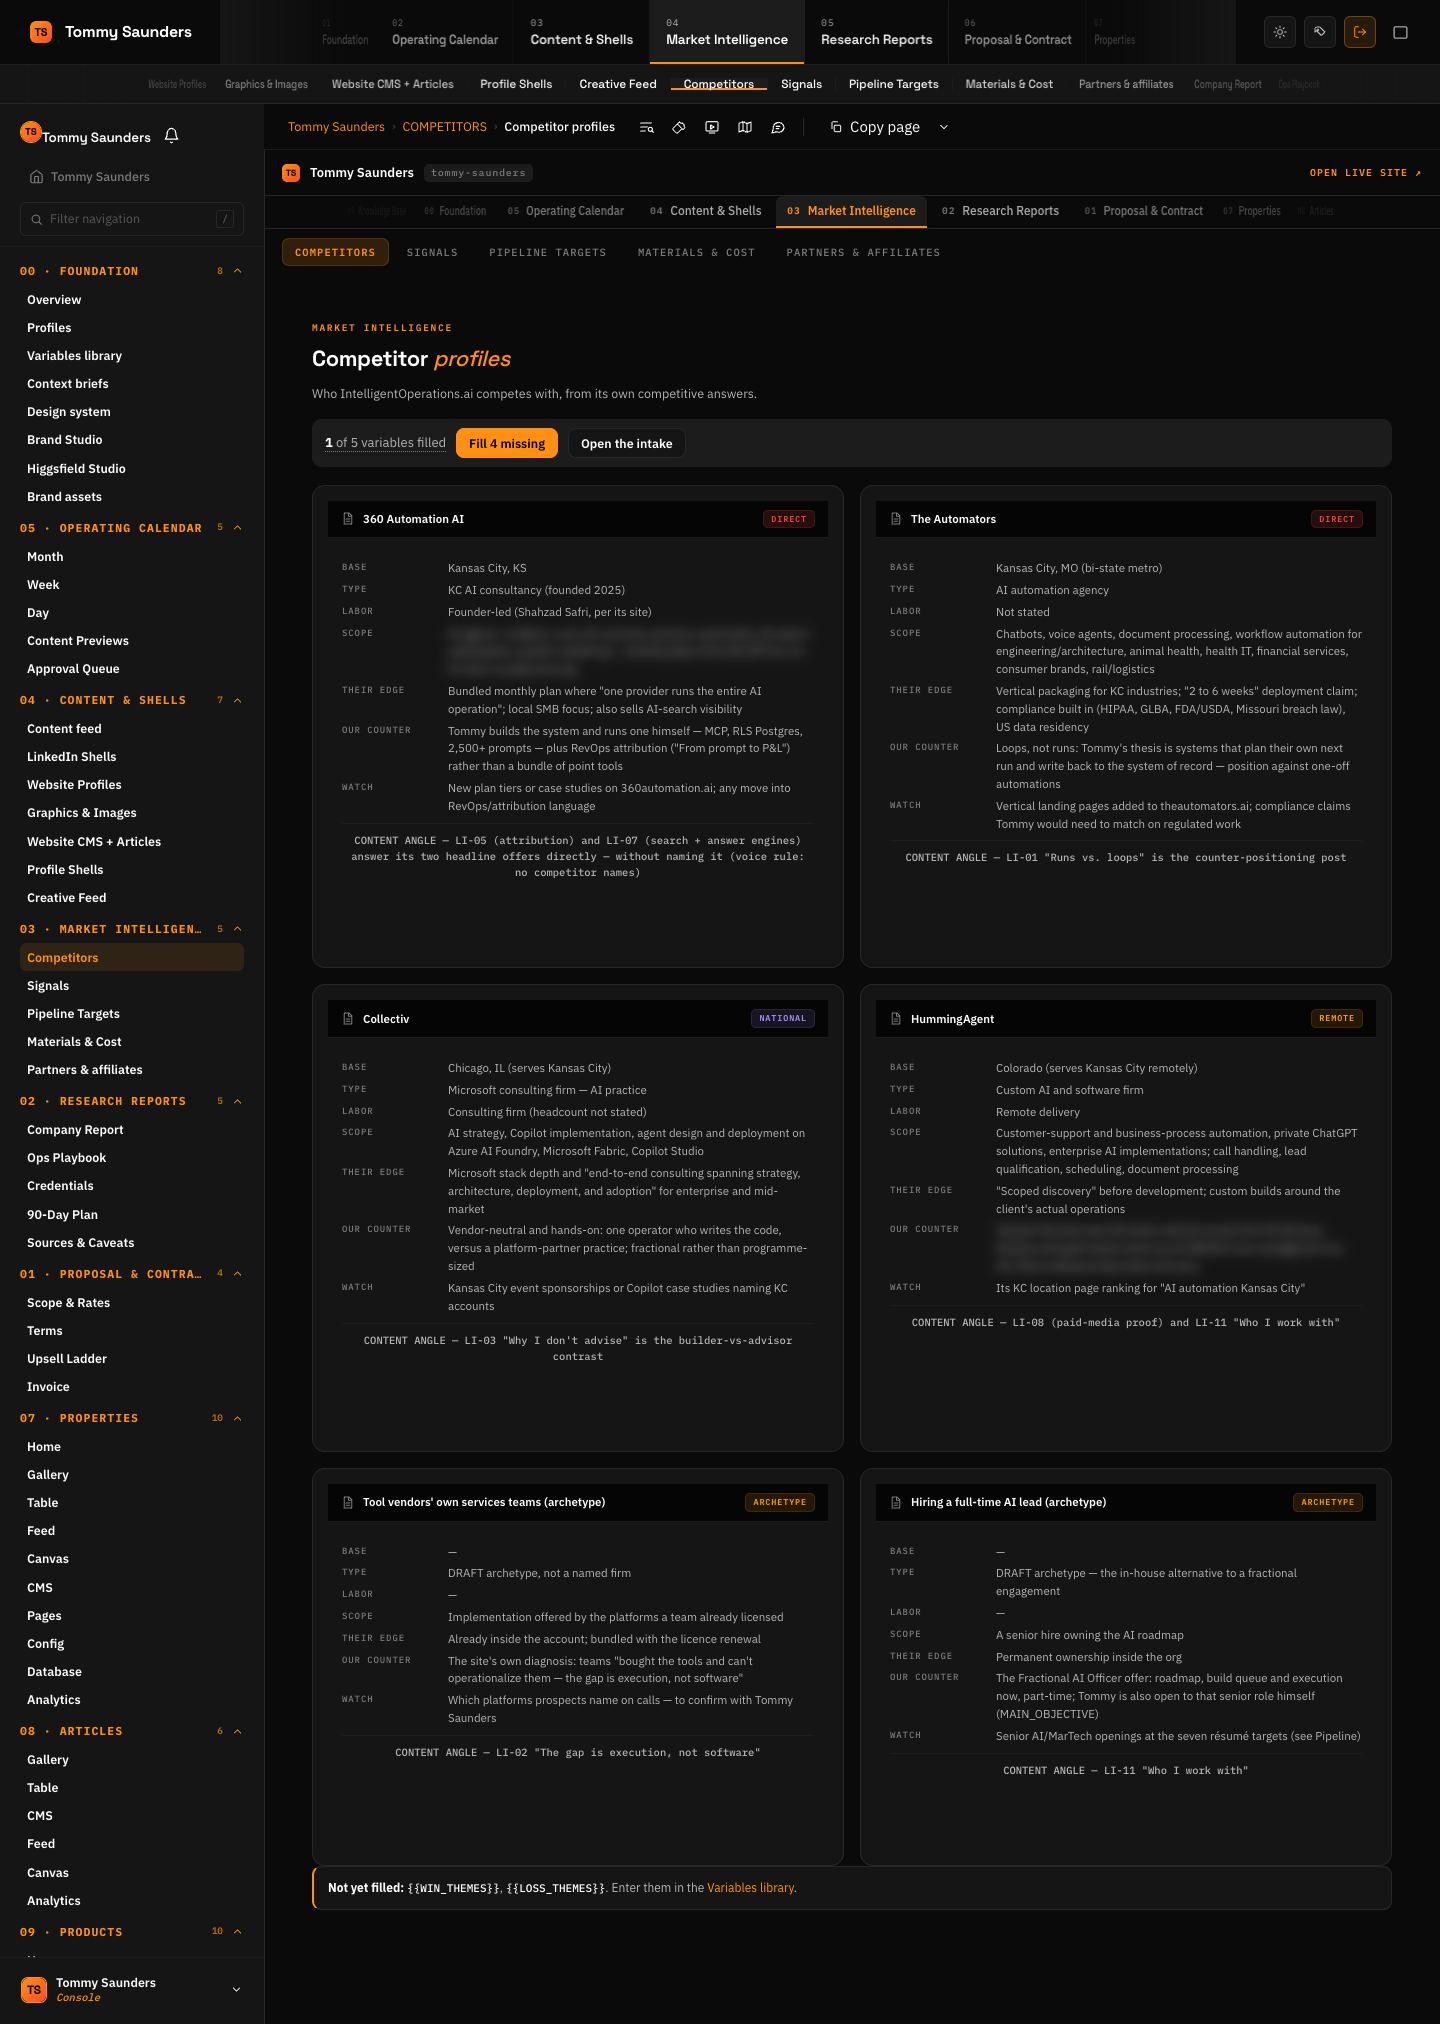This screenshot has height=2024, width=1440.
Task: Switch to the Signals sub-tab
Action: click(432, 252)
